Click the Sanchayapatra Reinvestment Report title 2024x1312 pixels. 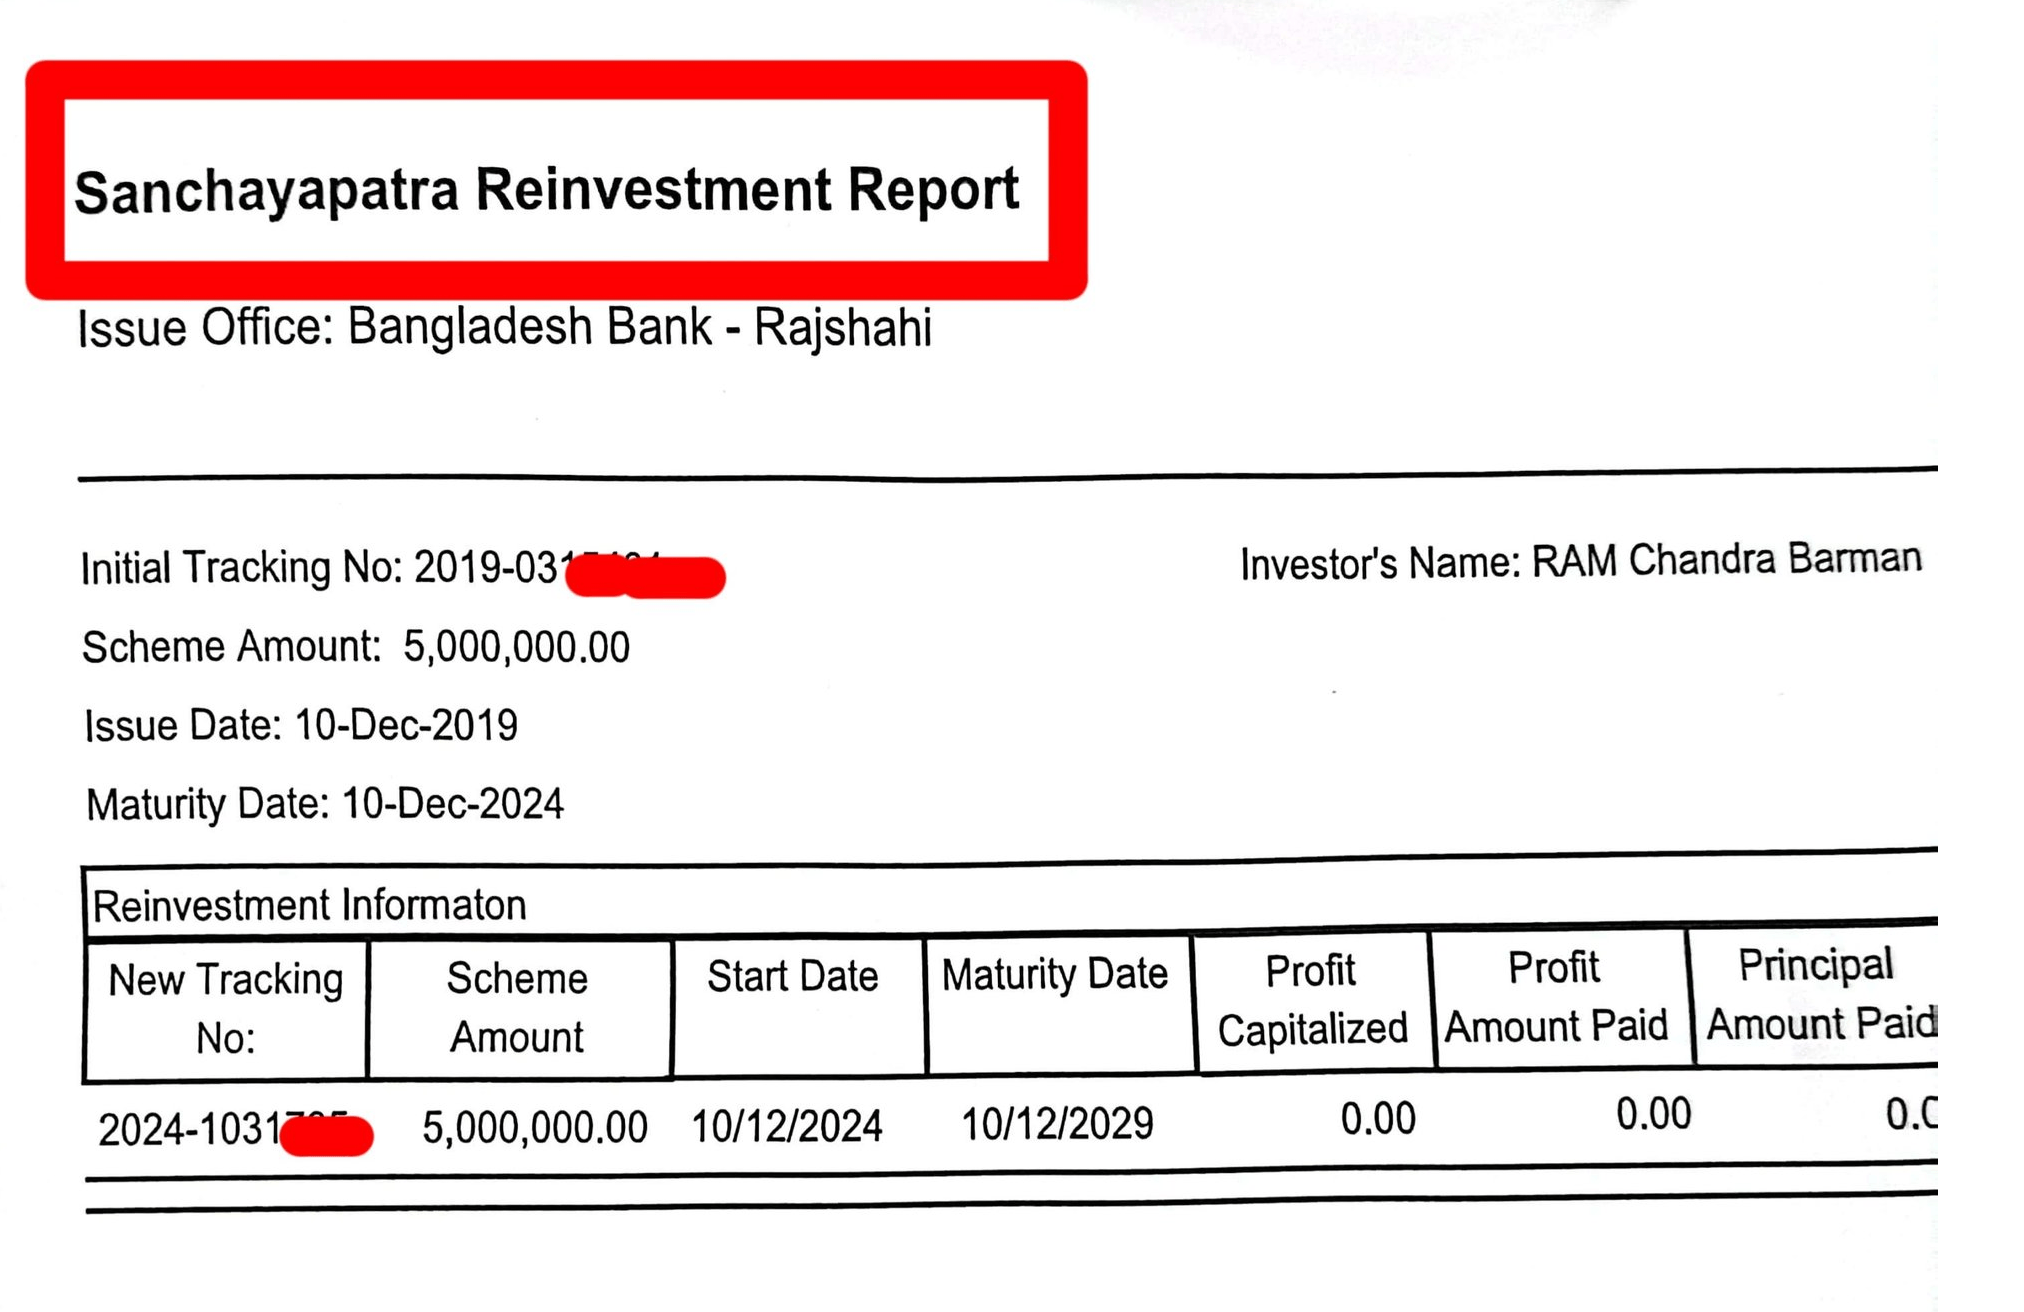point(546,189)
